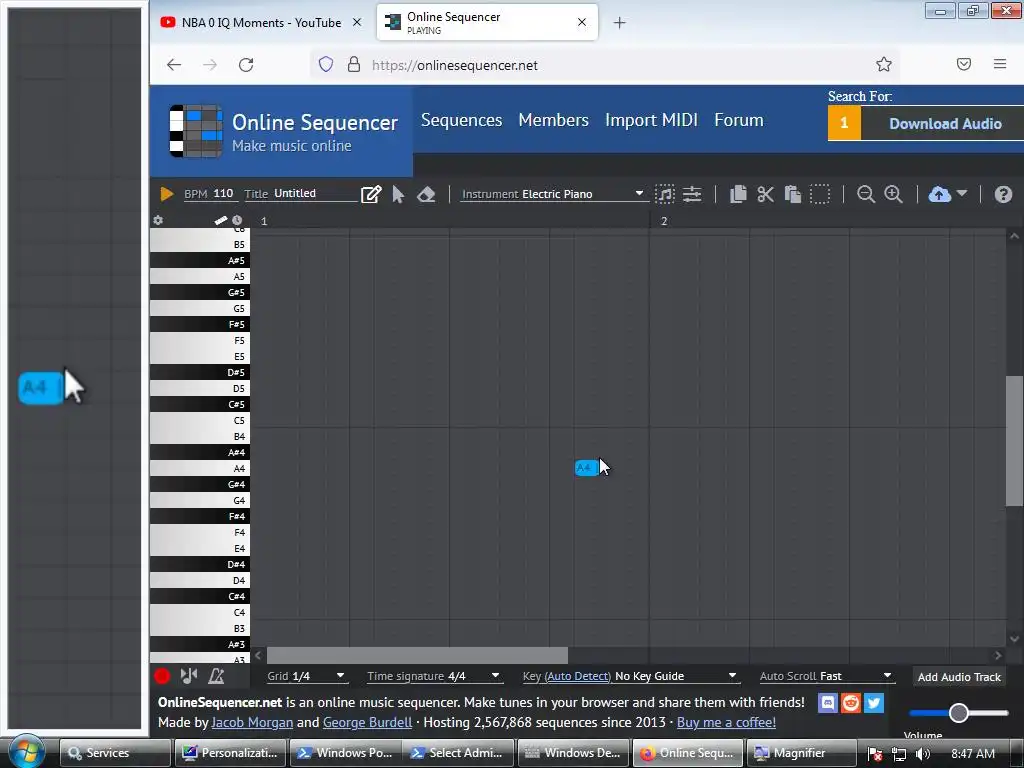This screenshot has height=768, width=1024.
Task: Open a new browser tab with plus
Action: [x=619, y=23]
